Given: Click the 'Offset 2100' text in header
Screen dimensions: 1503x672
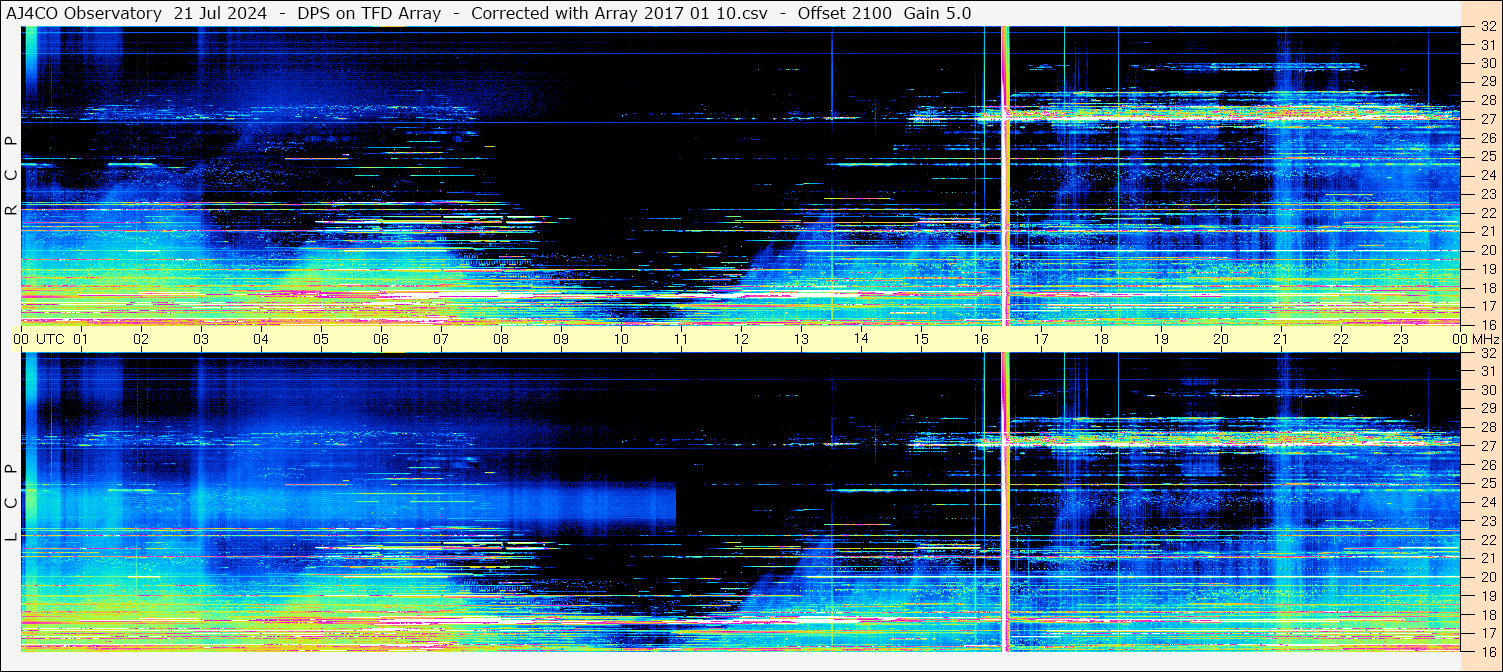Looking at the screenshot, I should point(845,14).
